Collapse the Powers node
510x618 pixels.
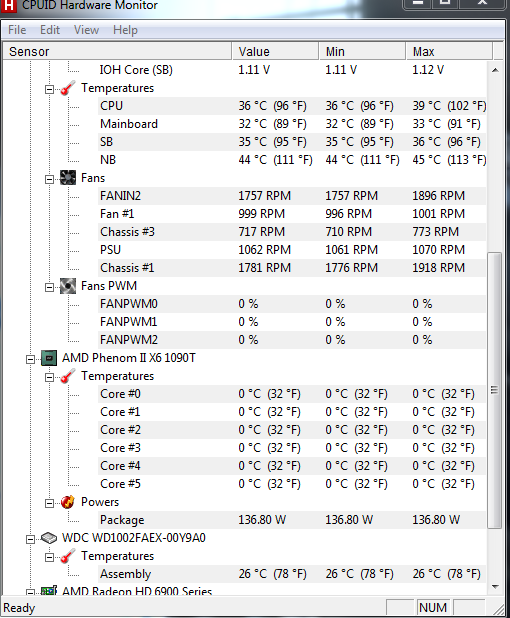tap(49, 504)
